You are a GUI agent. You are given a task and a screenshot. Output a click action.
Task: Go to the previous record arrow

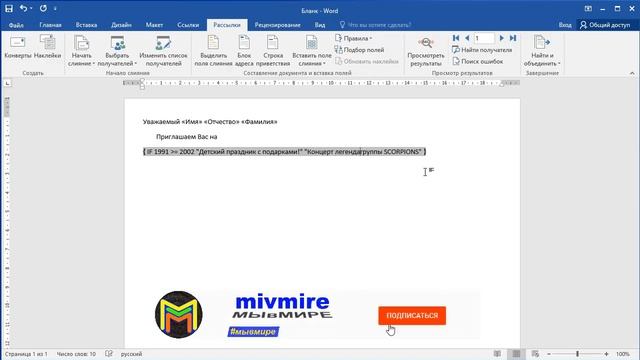click(467, 38)
